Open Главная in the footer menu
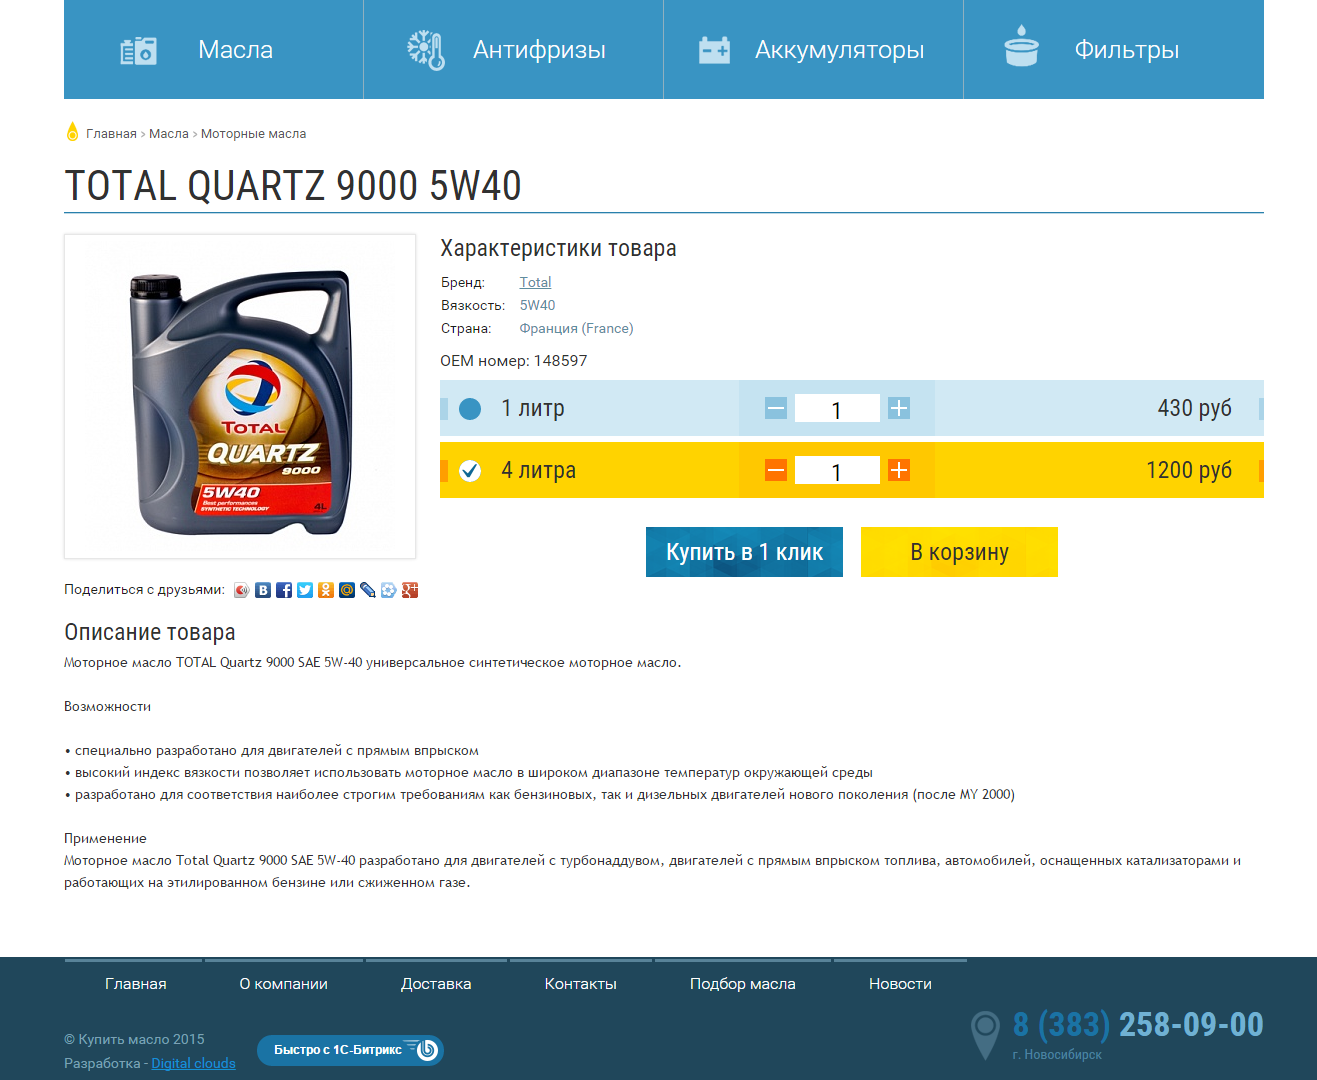This screenshot has height=1080, width=1317. (x=136, y=984)
